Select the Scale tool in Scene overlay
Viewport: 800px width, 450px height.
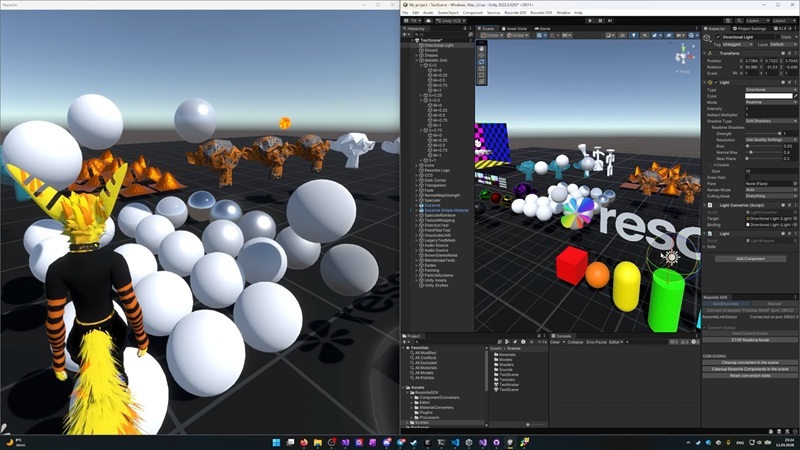pyautogui.click(x=481, y=68)
